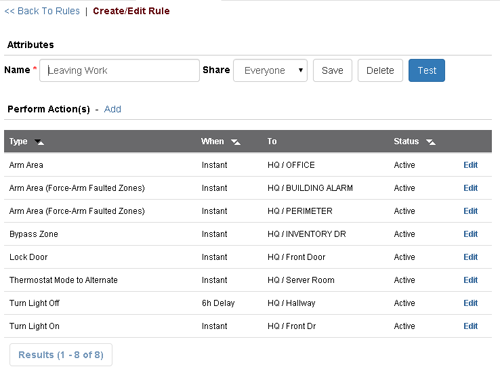Focus the rule Name input field
The width and height of the screenshot is (500, 373).
[x=119, y=70]
